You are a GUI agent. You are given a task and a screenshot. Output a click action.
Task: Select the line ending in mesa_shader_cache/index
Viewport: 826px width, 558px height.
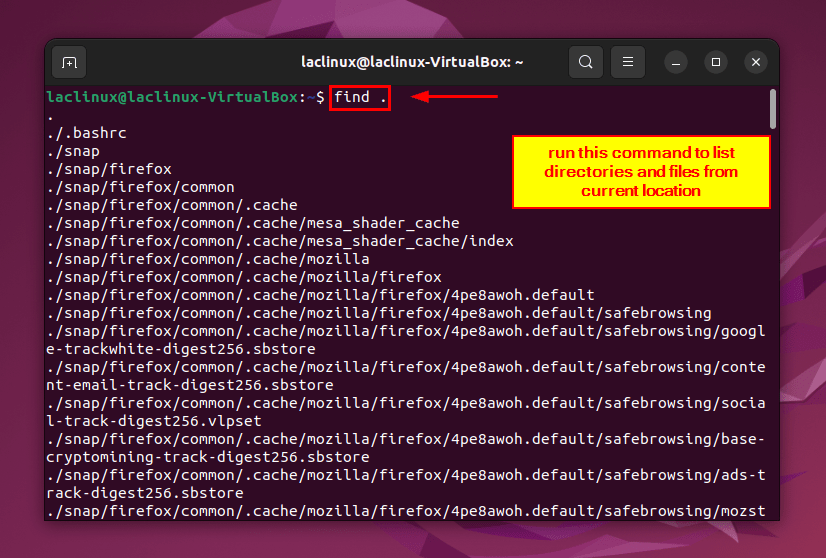pyautogui.click(x=280, y=241)
